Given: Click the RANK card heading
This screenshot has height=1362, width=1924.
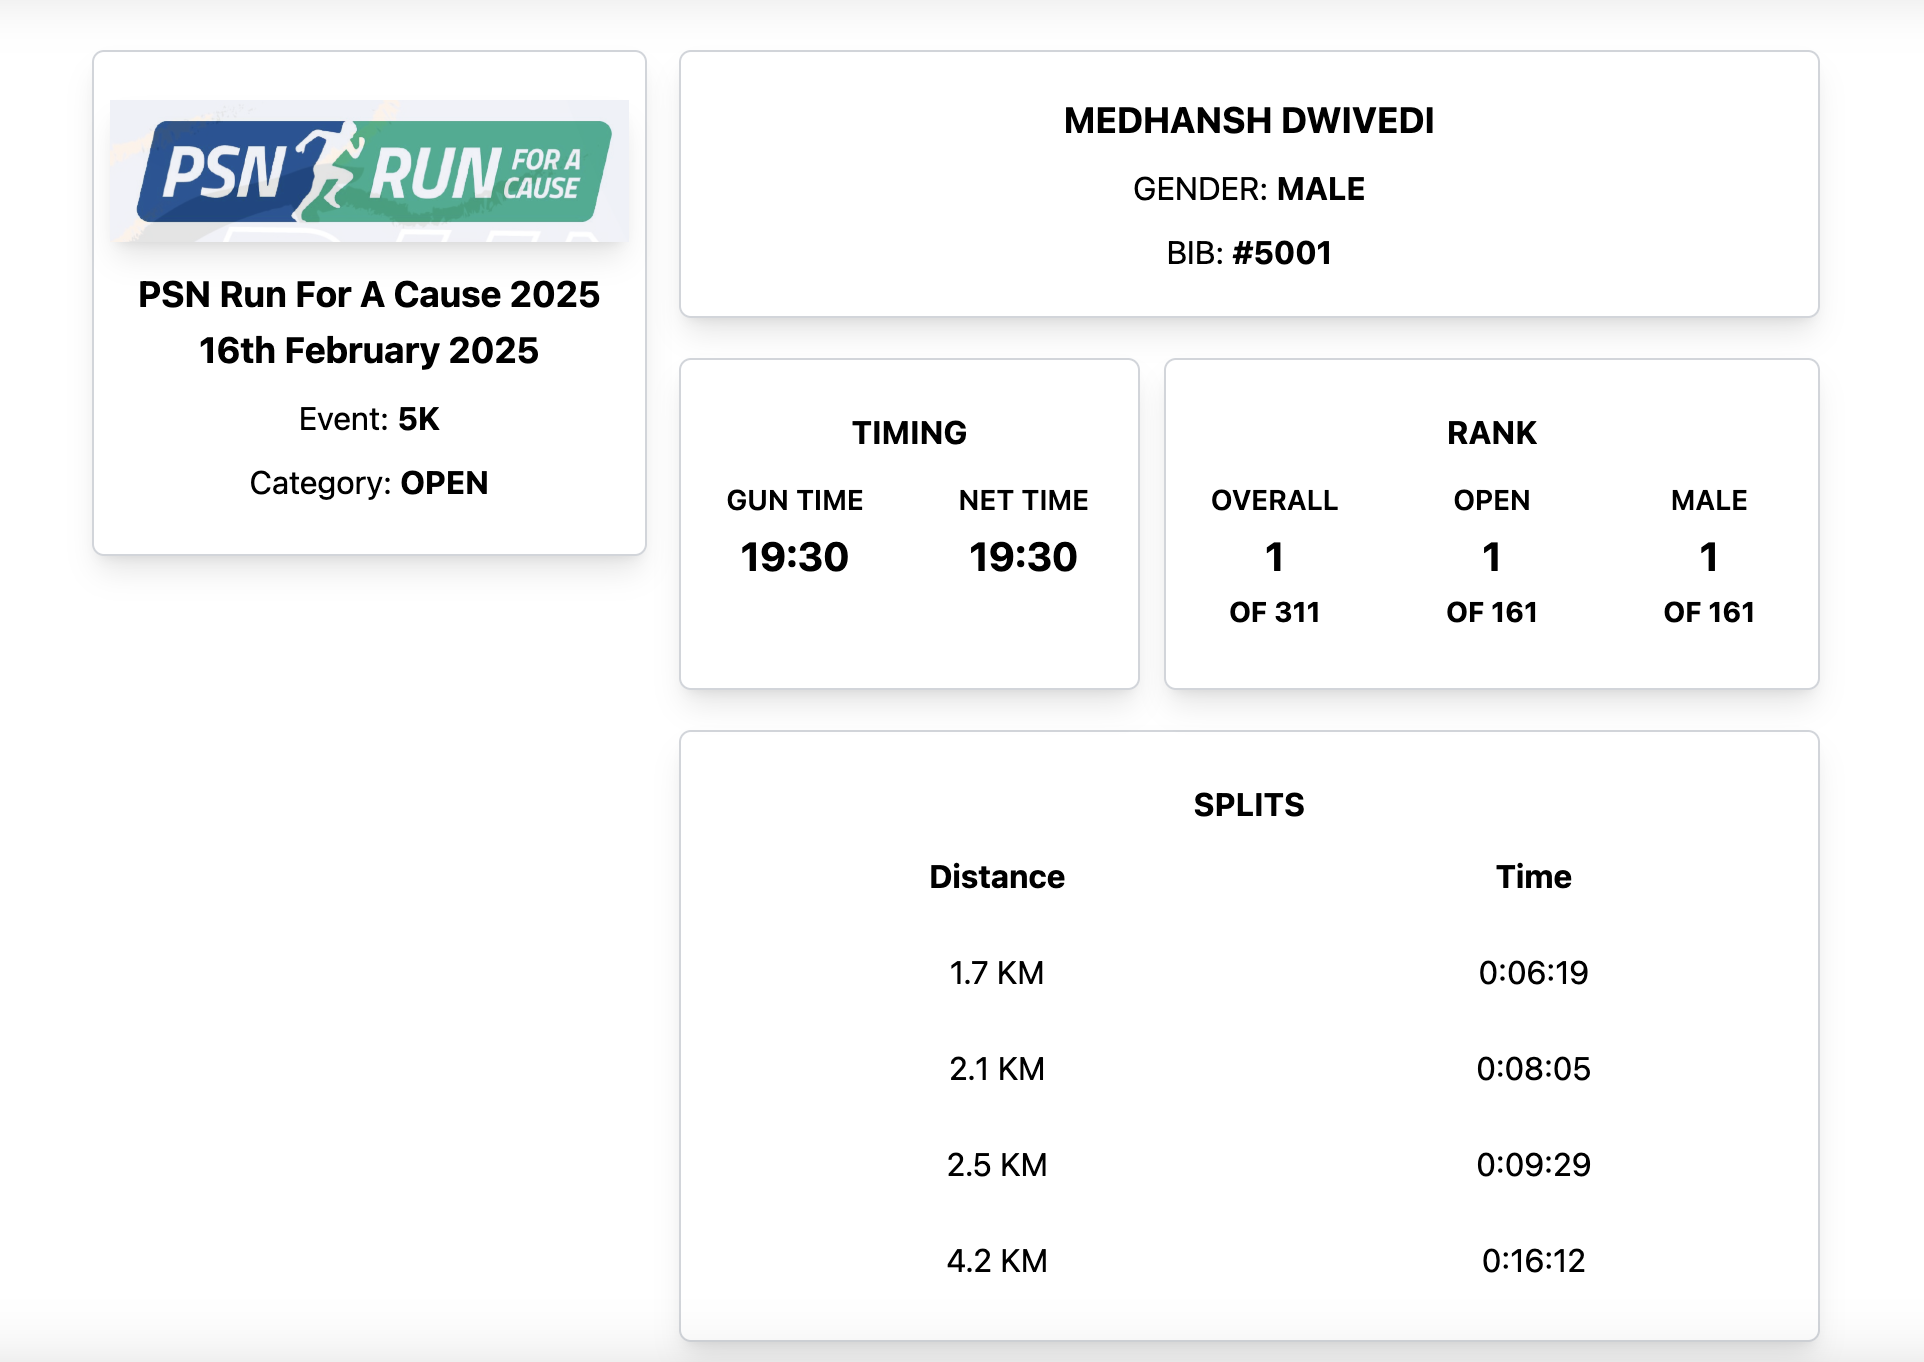Looking at the screenshot, I should 1491,433.
